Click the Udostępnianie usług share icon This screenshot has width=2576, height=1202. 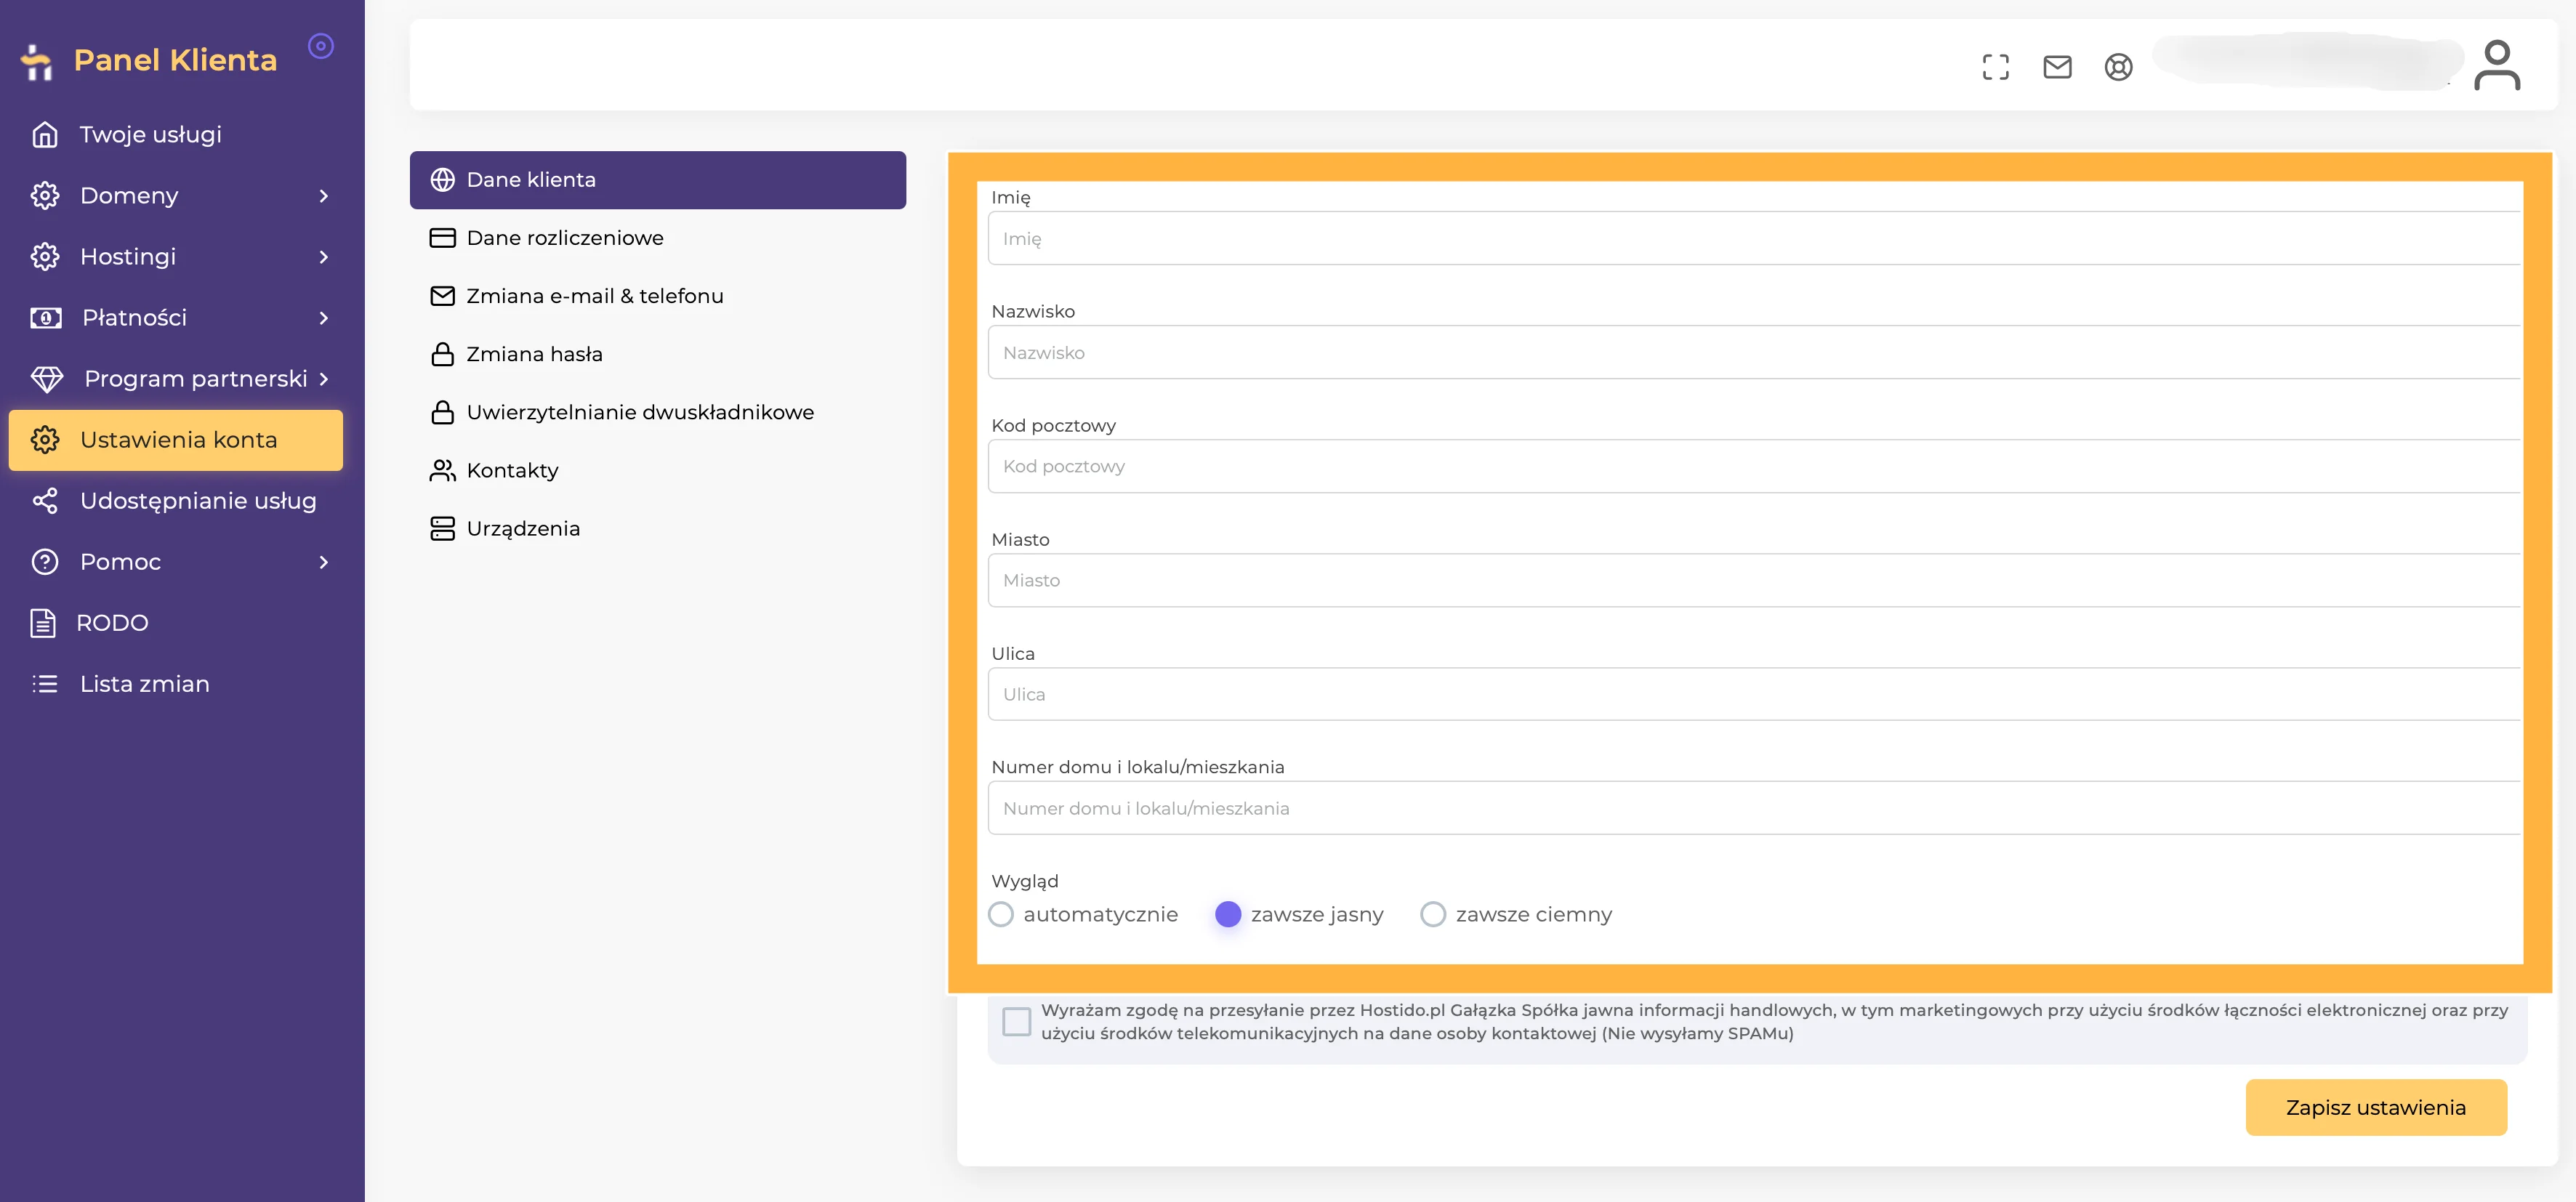[45, 501]
